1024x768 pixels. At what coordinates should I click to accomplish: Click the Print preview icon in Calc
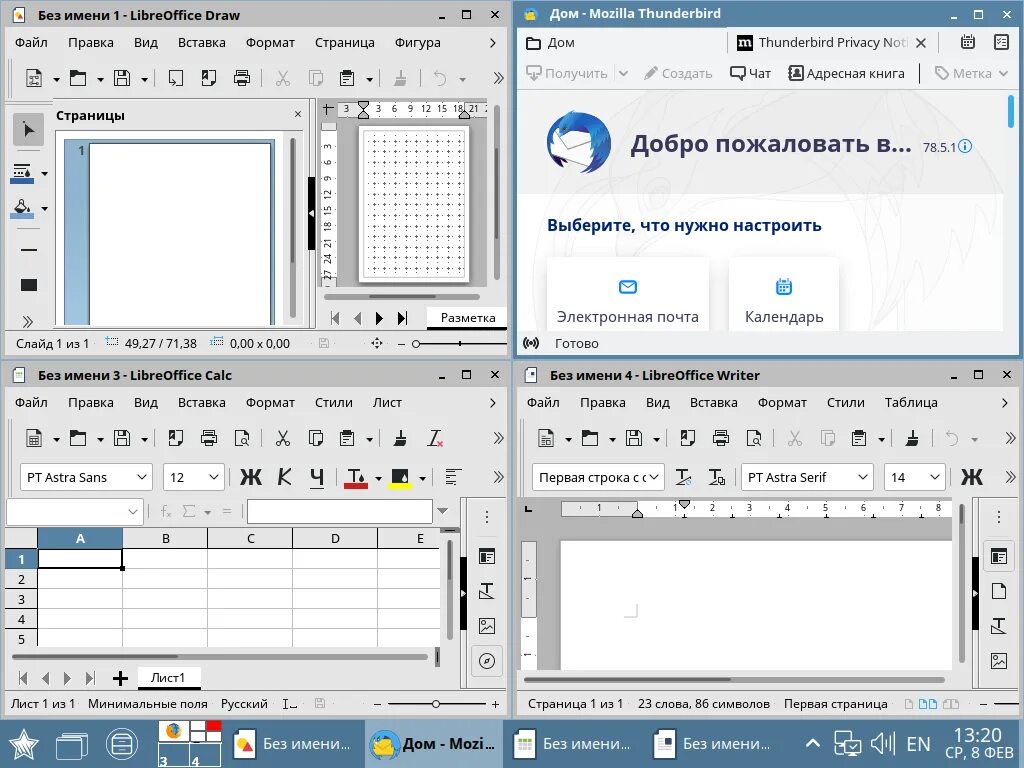point(242,438)
